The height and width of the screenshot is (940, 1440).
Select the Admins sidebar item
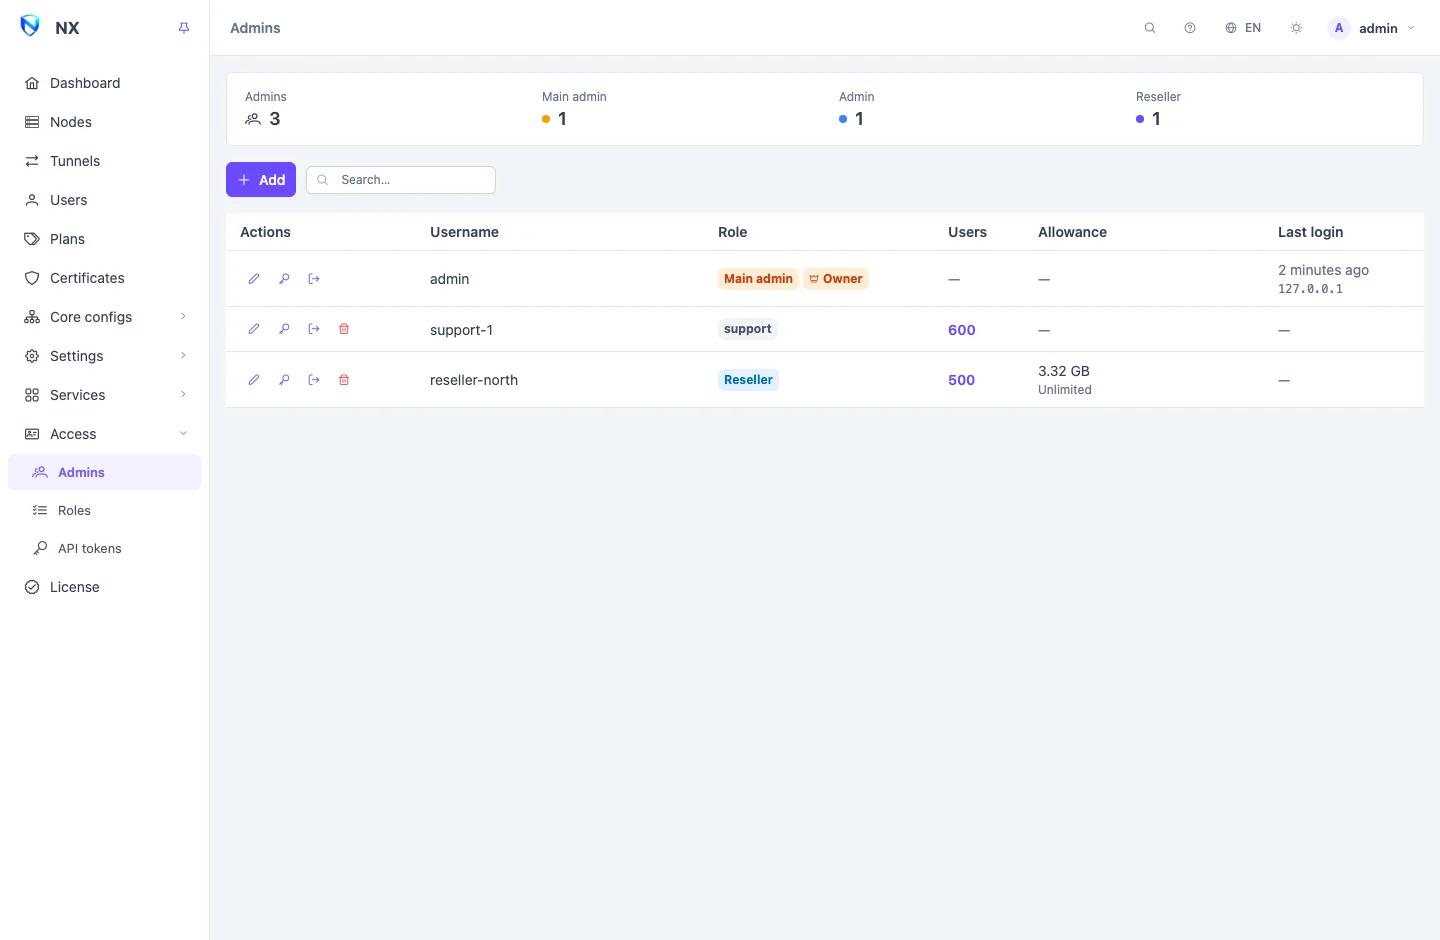click(x=105, y=472)
